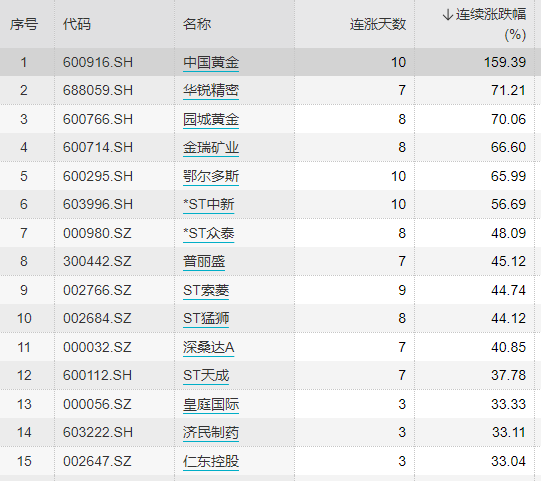Click the 名称 column header

197,24
